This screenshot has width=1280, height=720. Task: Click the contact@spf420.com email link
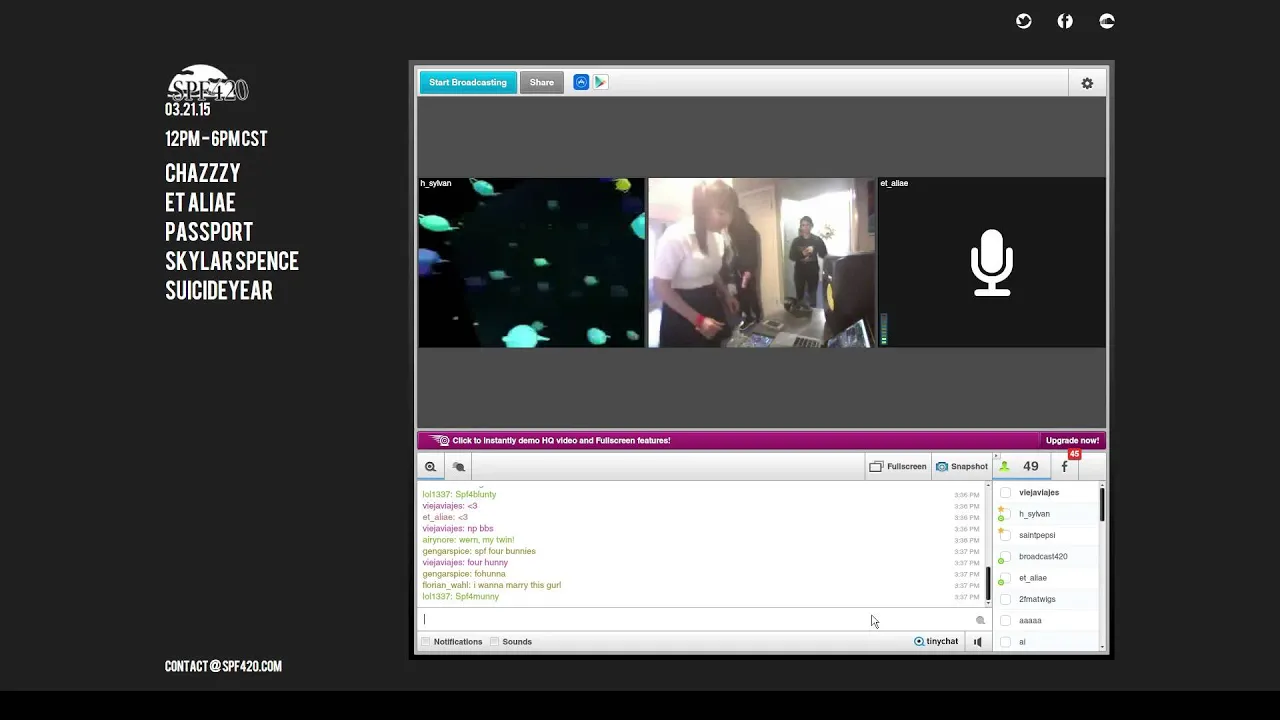pyautogui.click(x=223, y=666)
